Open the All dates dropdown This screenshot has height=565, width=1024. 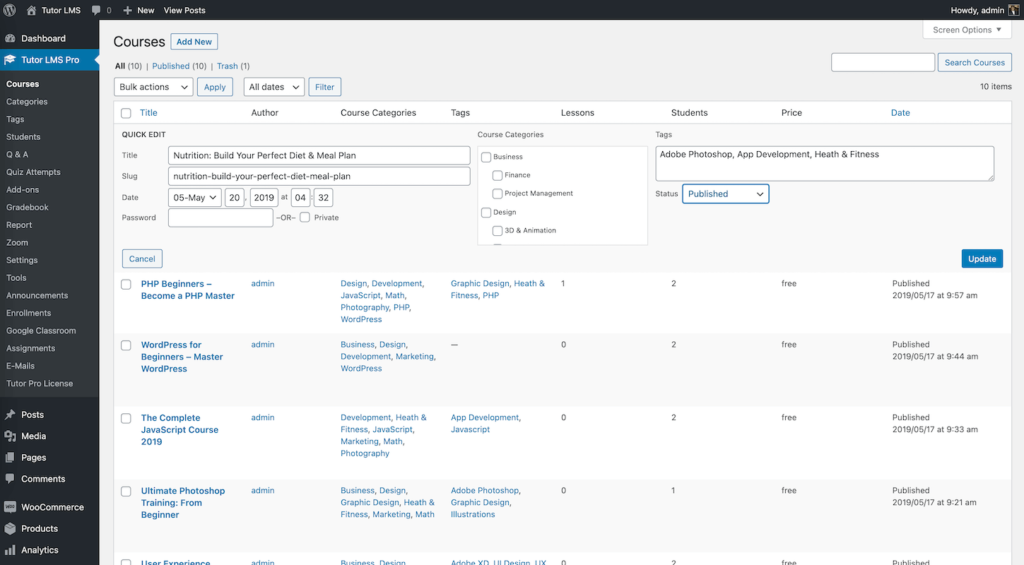point(274,87)
